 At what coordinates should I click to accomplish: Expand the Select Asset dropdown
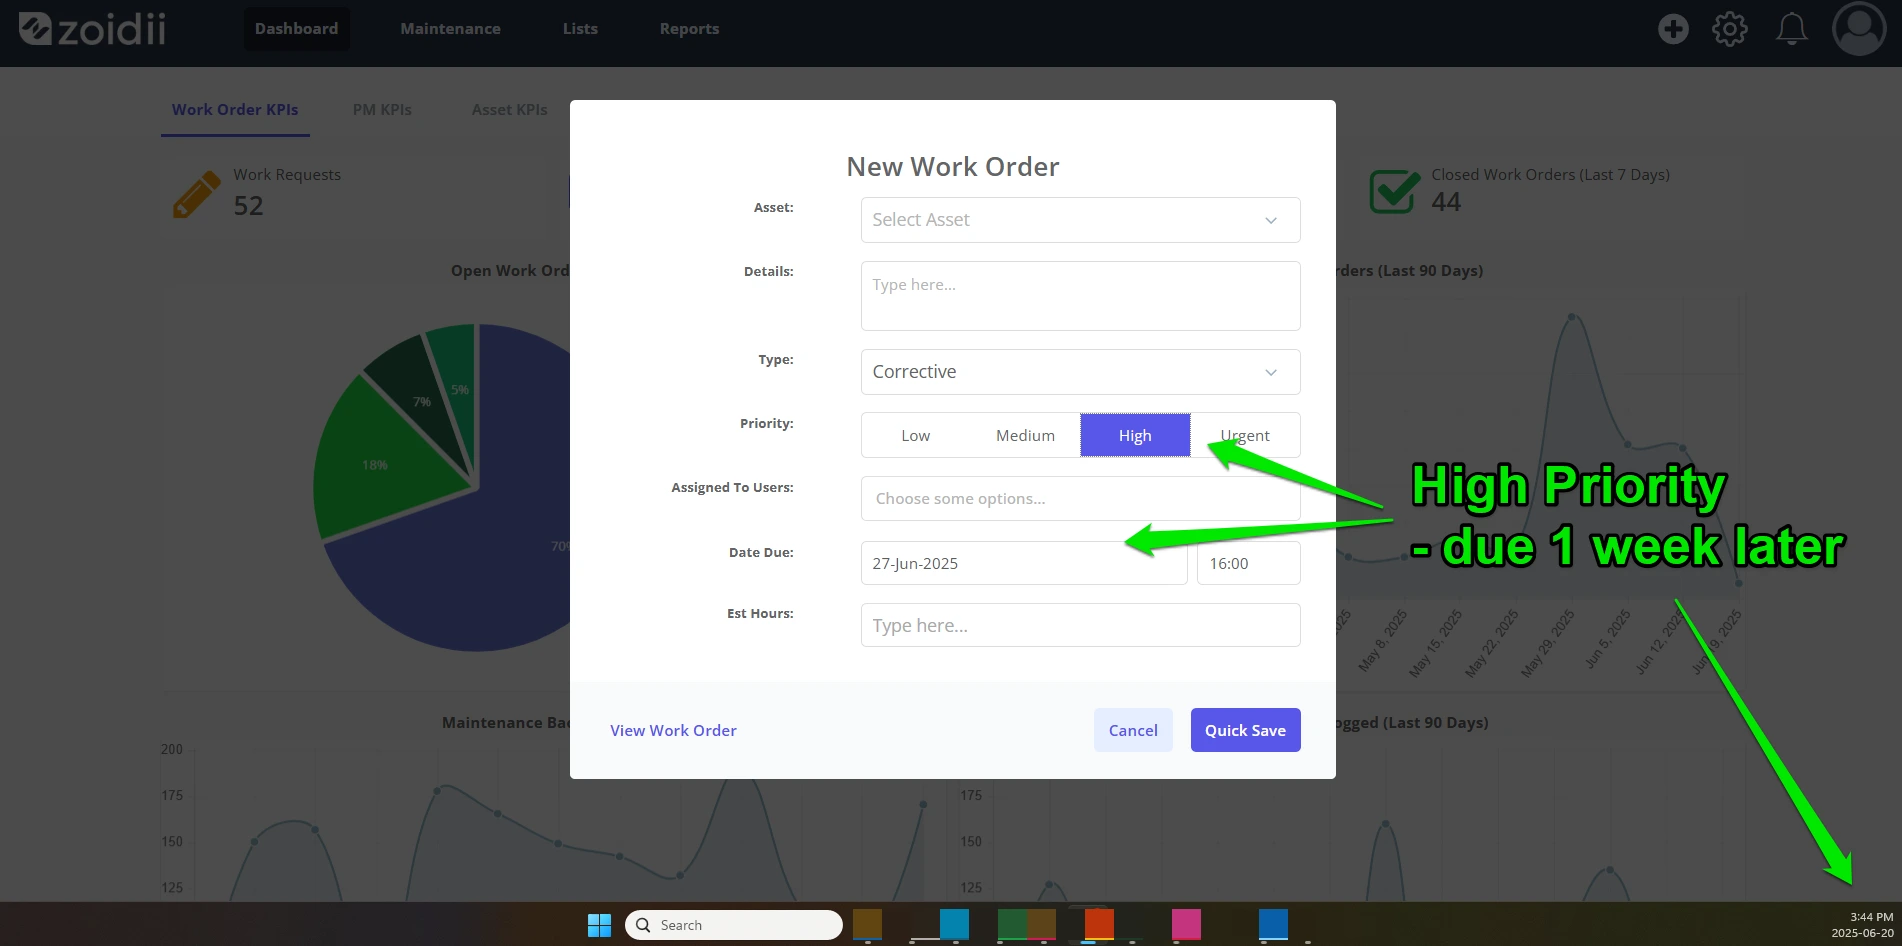click(1080, 220)
